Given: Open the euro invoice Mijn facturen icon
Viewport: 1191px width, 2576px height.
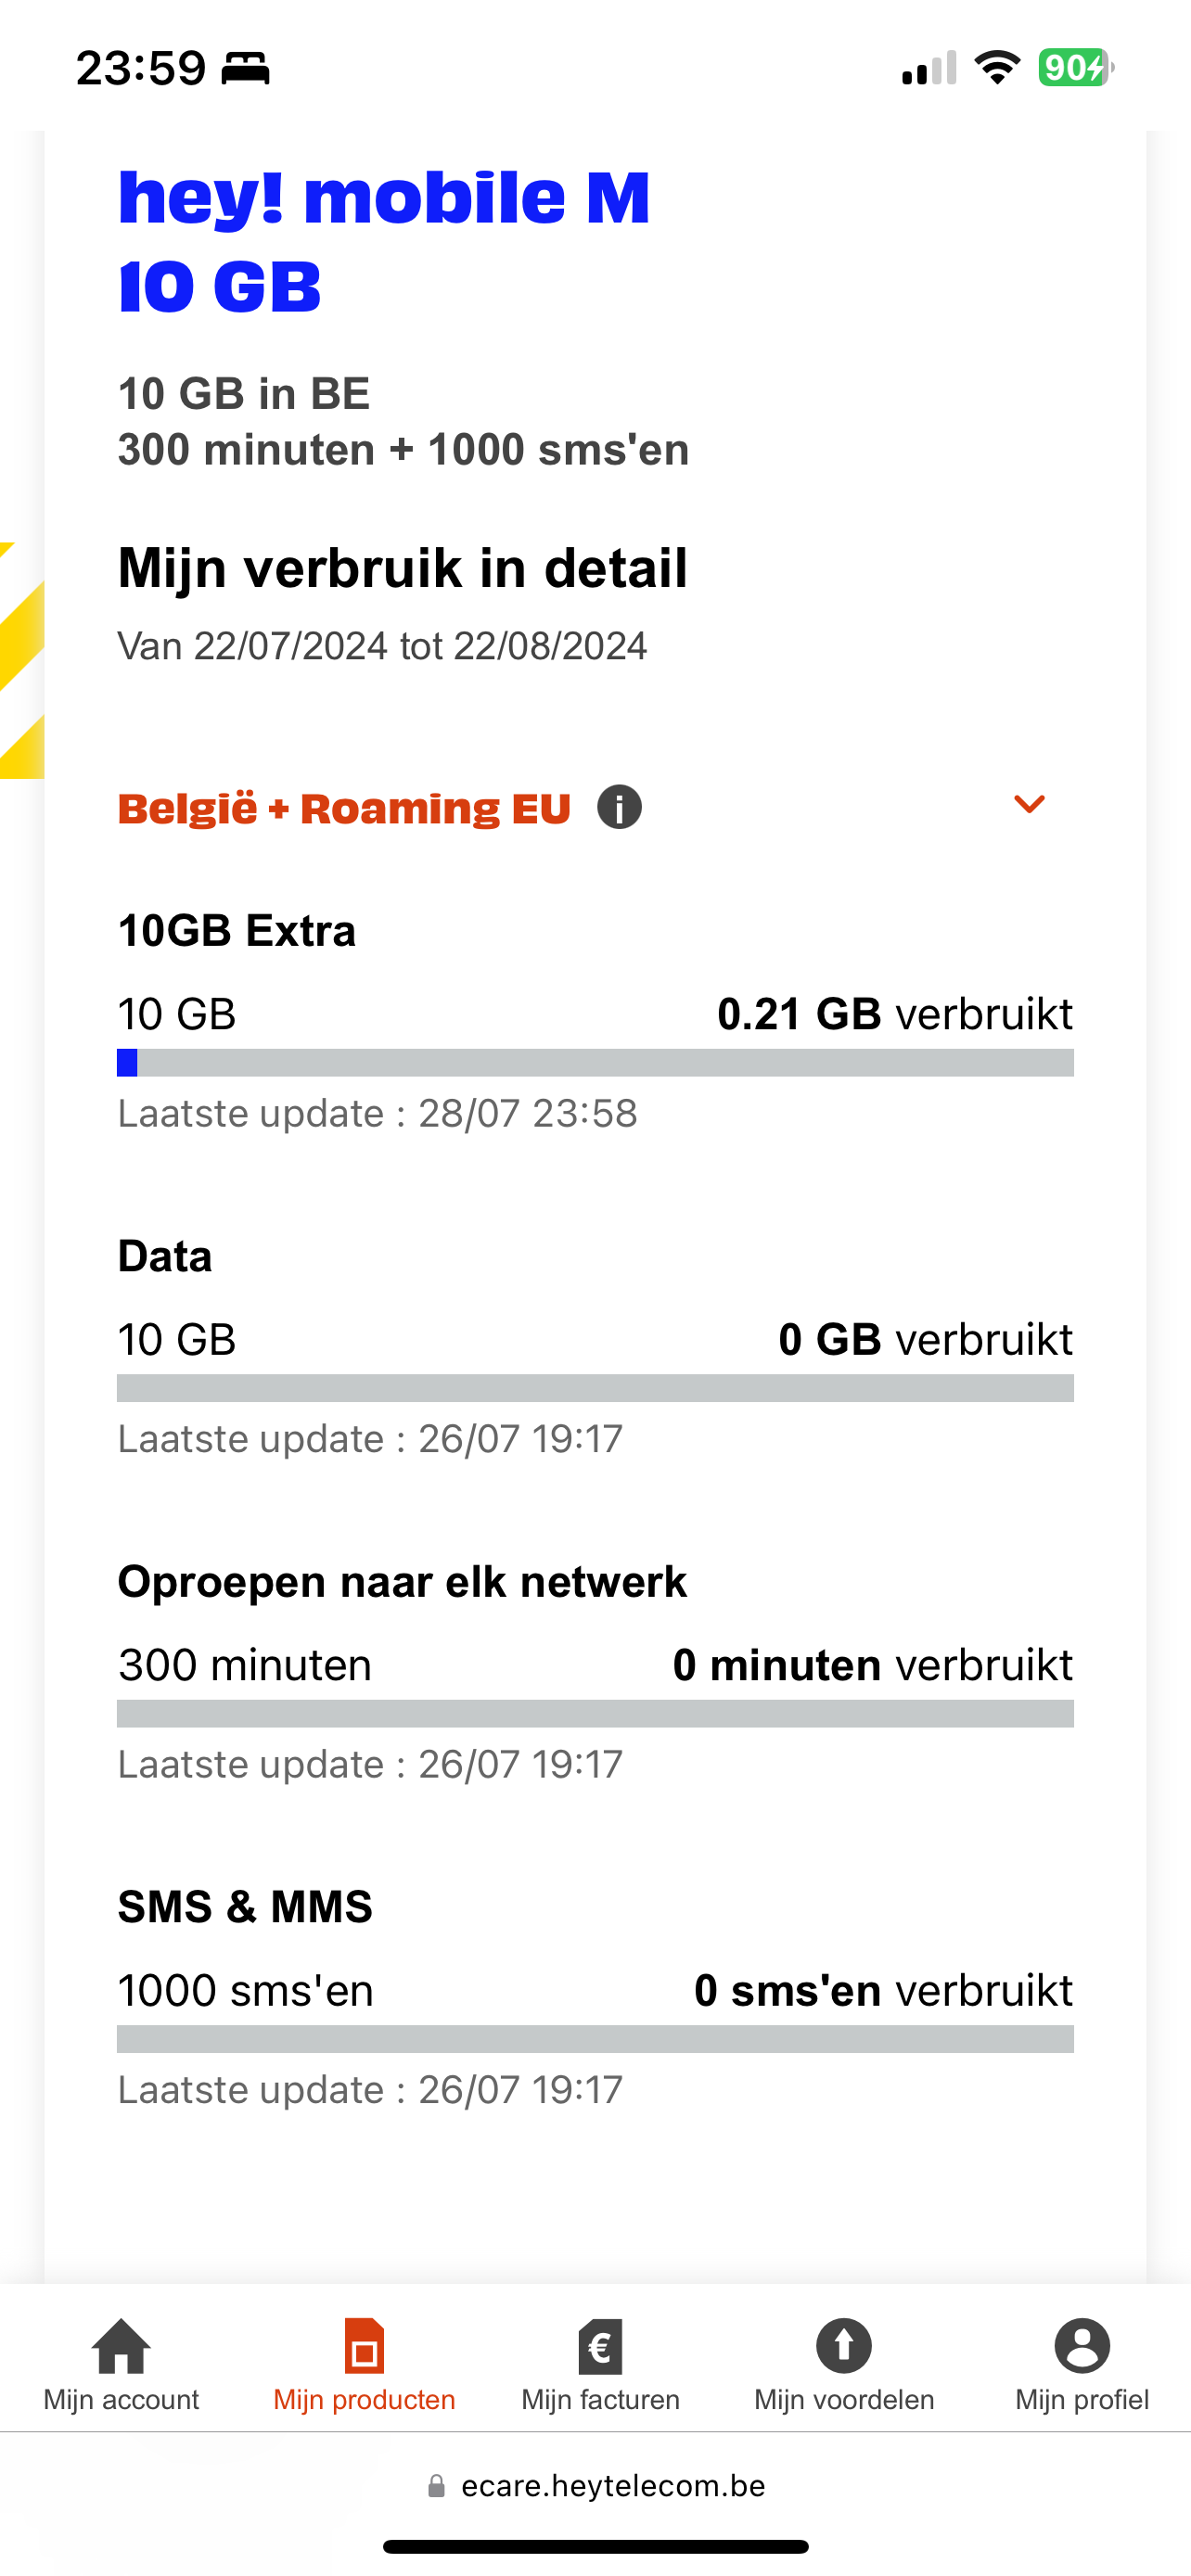Looking at the screenshot, I should (600, 2345).
